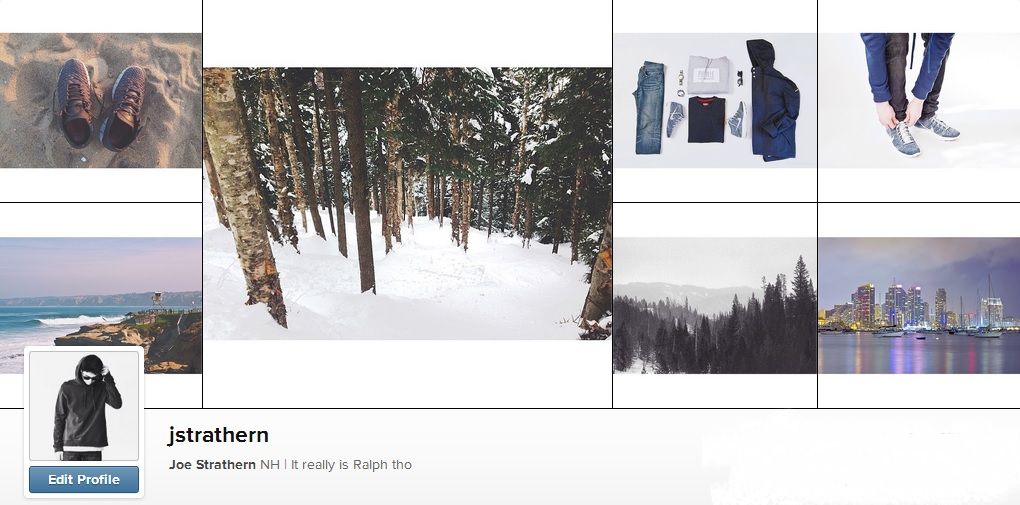View the foggy pine forest photo
This screenshot has width=1020, height=505.
(x=715, y=305)
